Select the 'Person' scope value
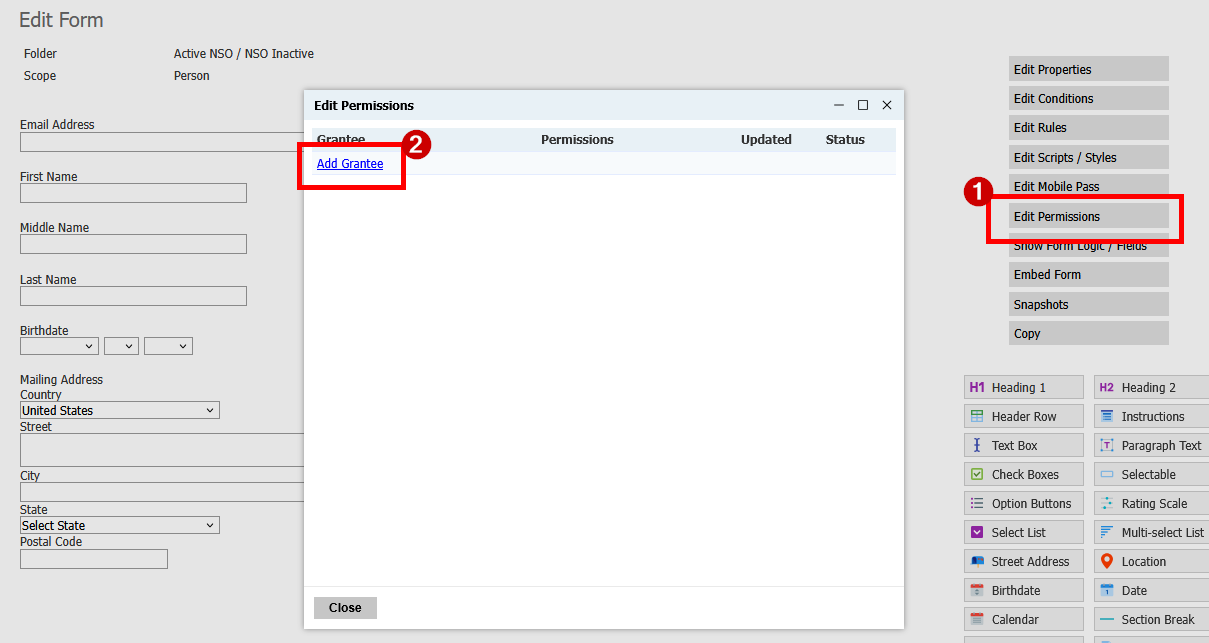The width and height of the screenshot is (1209, 643). pos(192,76)
